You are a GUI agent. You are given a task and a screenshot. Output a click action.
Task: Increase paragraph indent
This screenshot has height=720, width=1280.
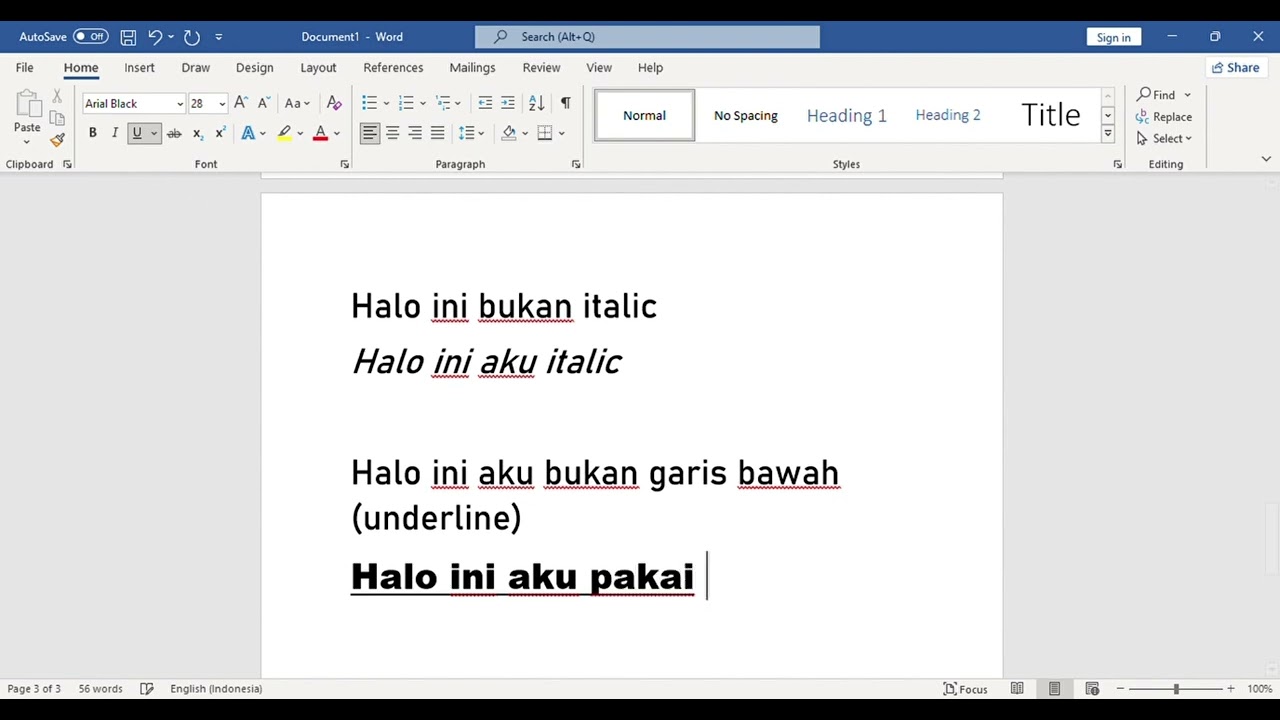(x=508, y=103)
